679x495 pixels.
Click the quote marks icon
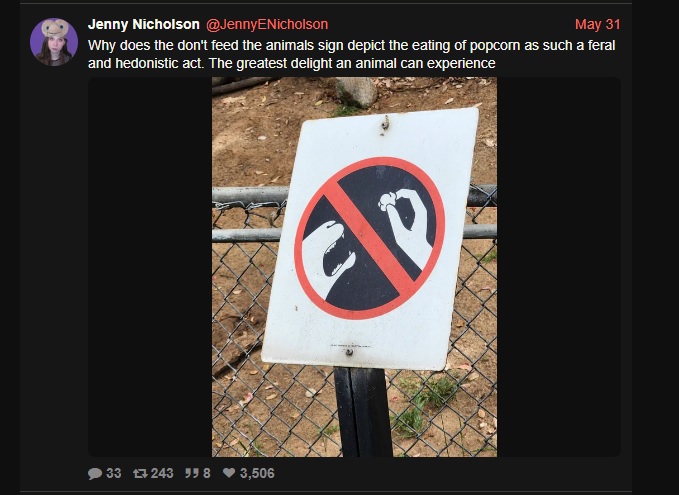(191, 473)
